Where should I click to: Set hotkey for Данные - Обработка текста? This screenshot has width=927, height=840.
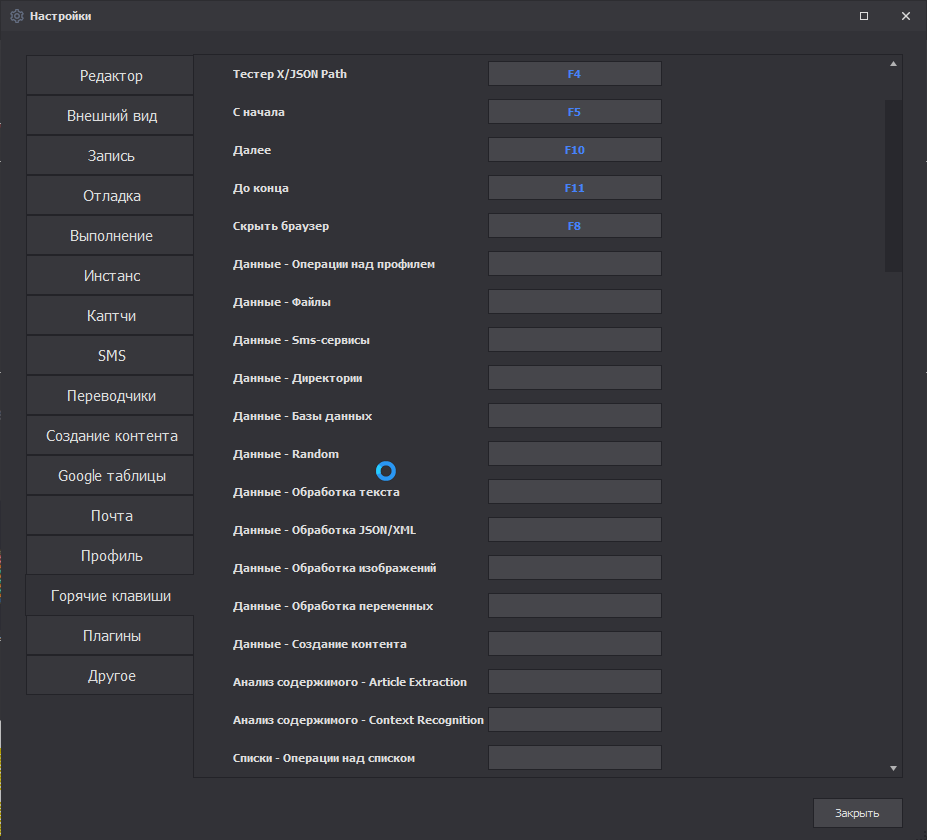[x=575, y=492]
